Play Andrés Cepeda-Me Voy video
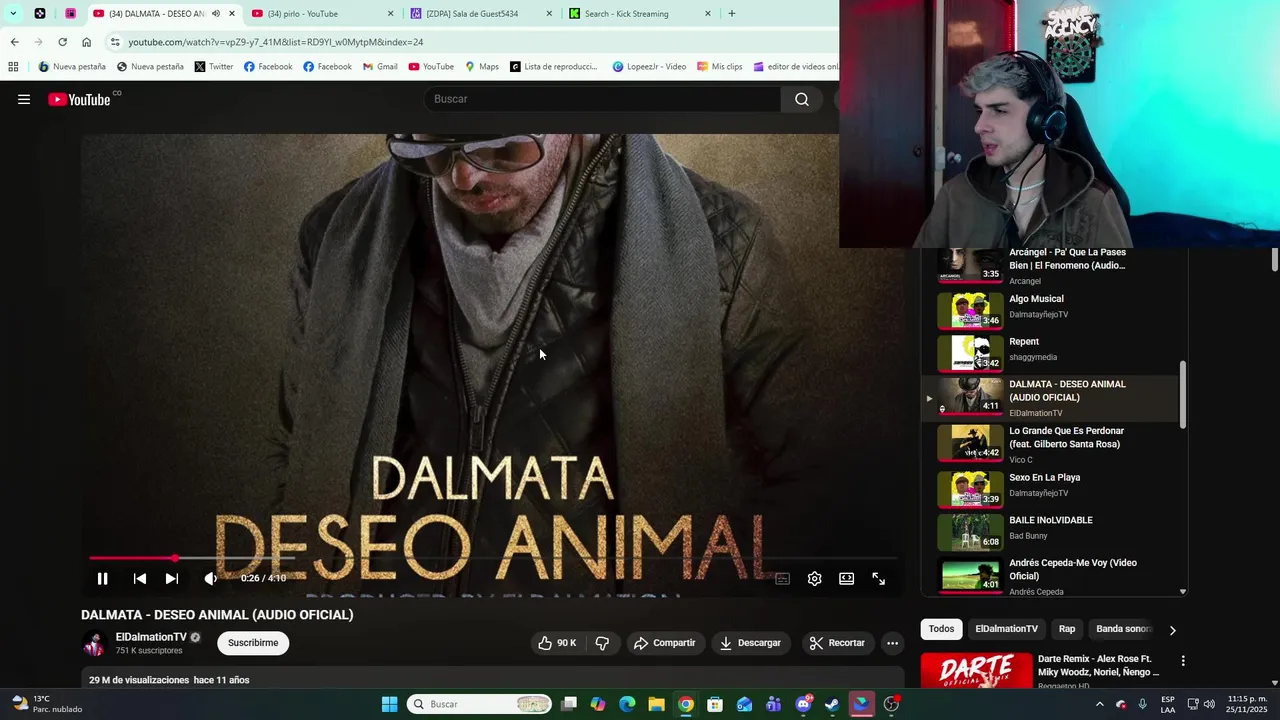1280x720 pixels. coord(1050,575)
